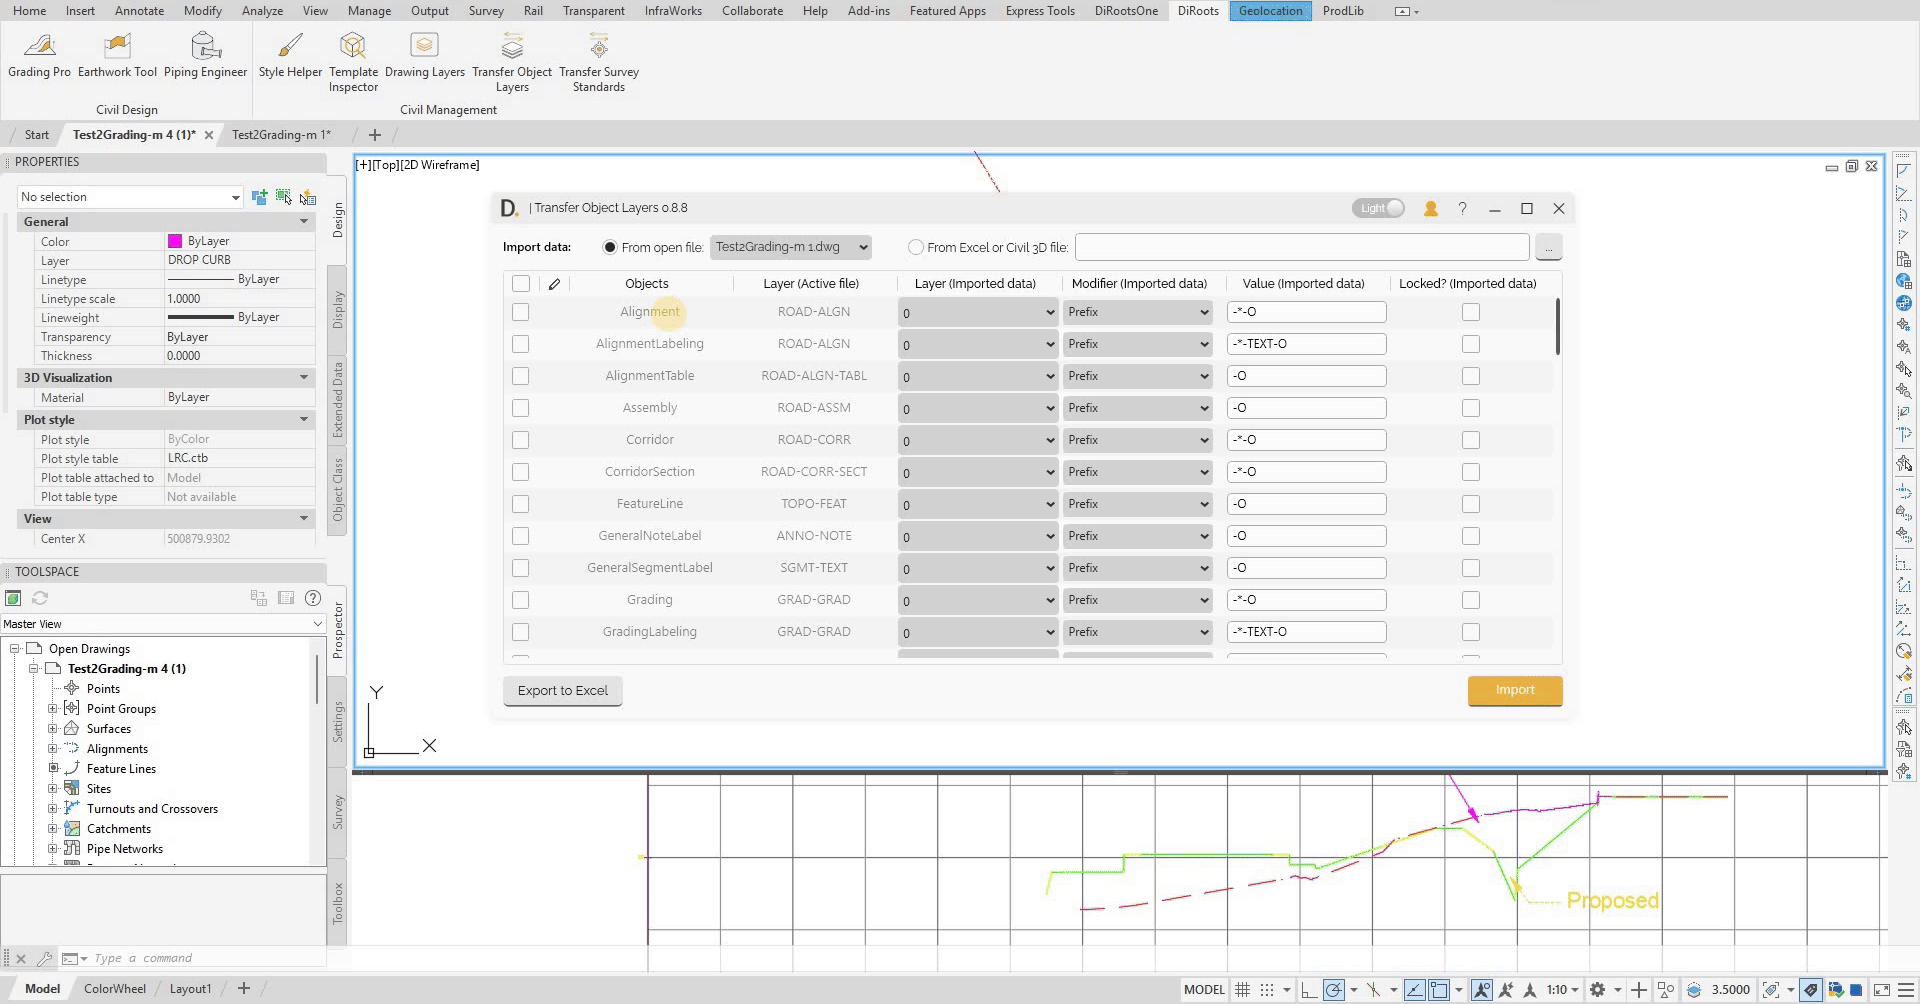Expand the Pipe Networks tree node
The width and height of the screenshot is (1920, 1004).
coord(54,848)
